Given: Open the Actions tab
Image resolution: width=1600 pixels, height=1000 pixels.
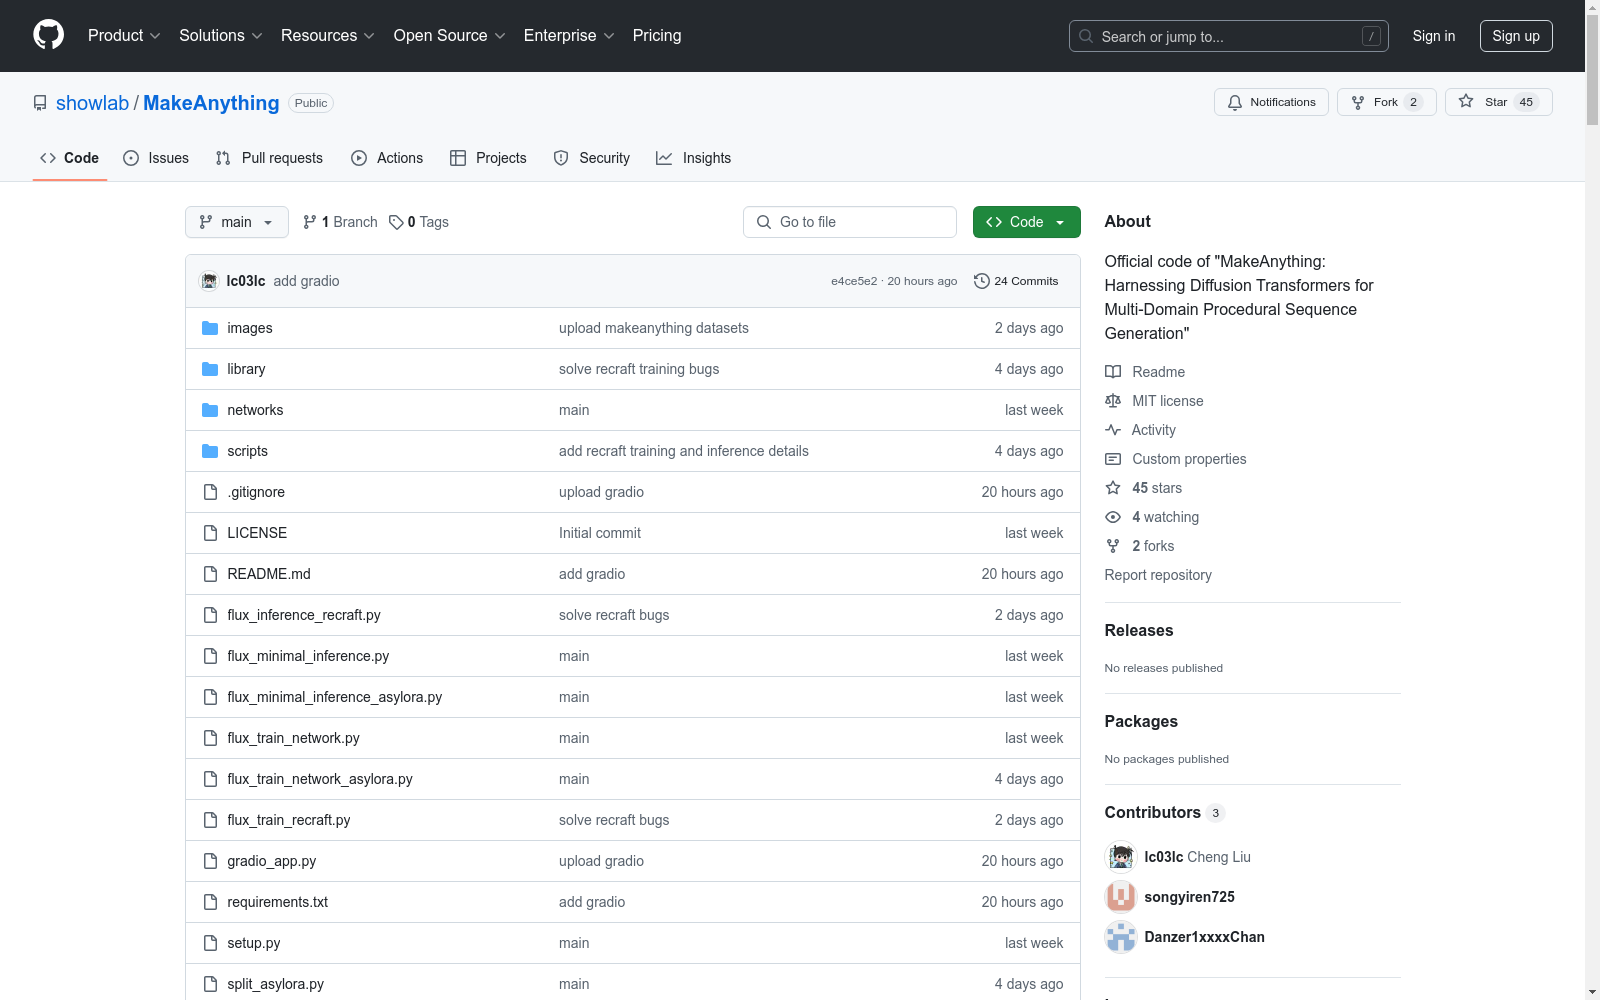Looking at the screenshot, I should [387, 158].
